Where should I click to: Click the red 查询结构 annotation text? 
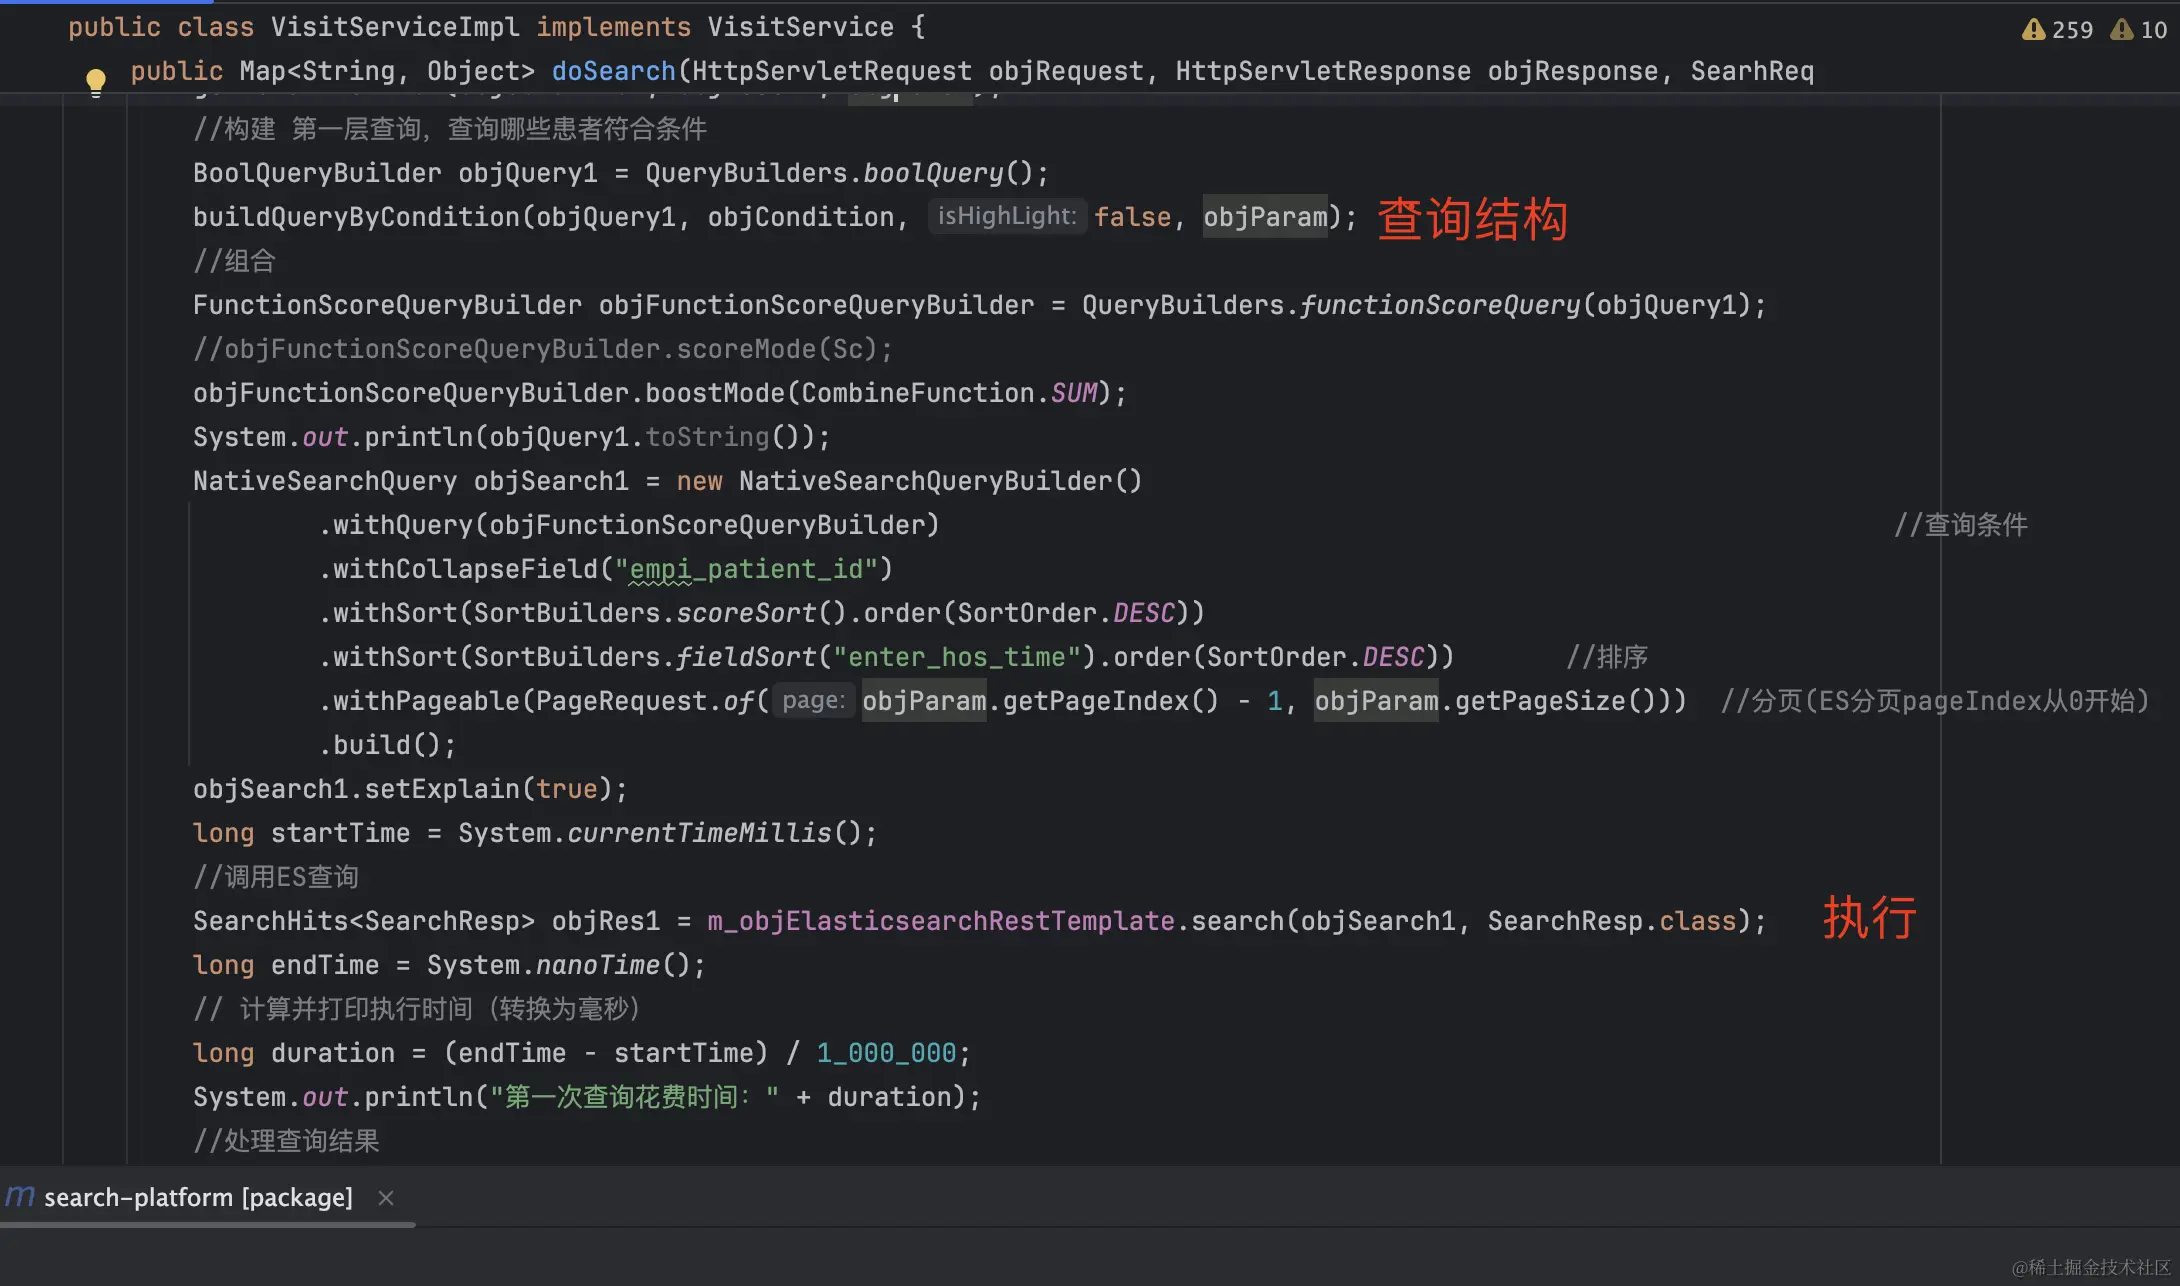click(1472, 219)
